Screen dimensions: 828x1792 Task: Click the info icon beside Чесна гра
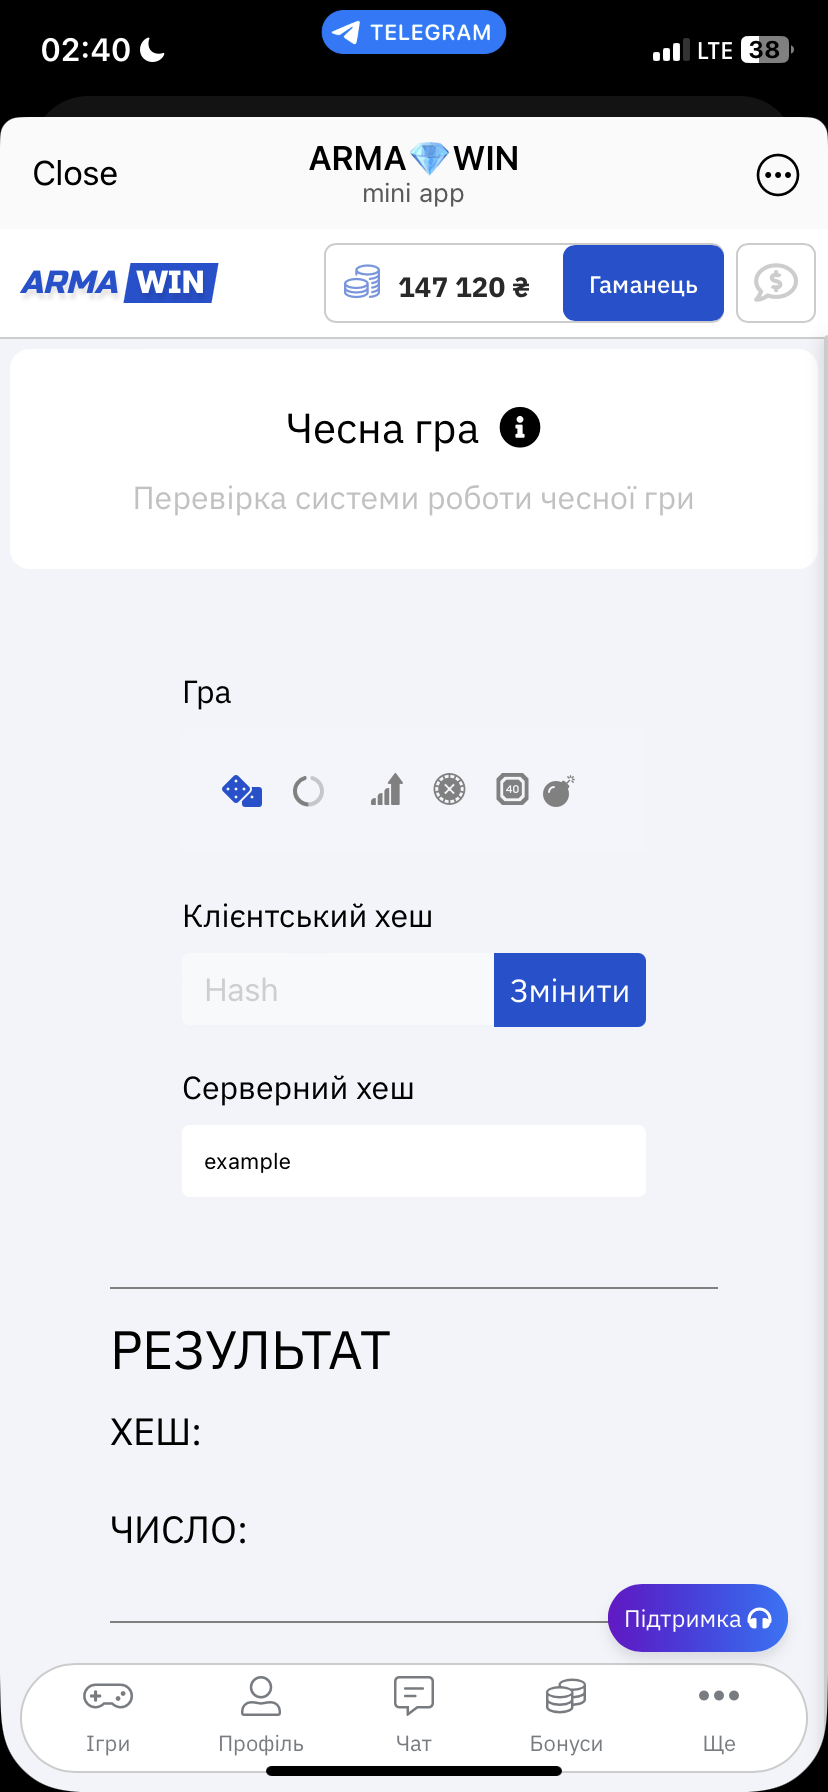(520, 428)
